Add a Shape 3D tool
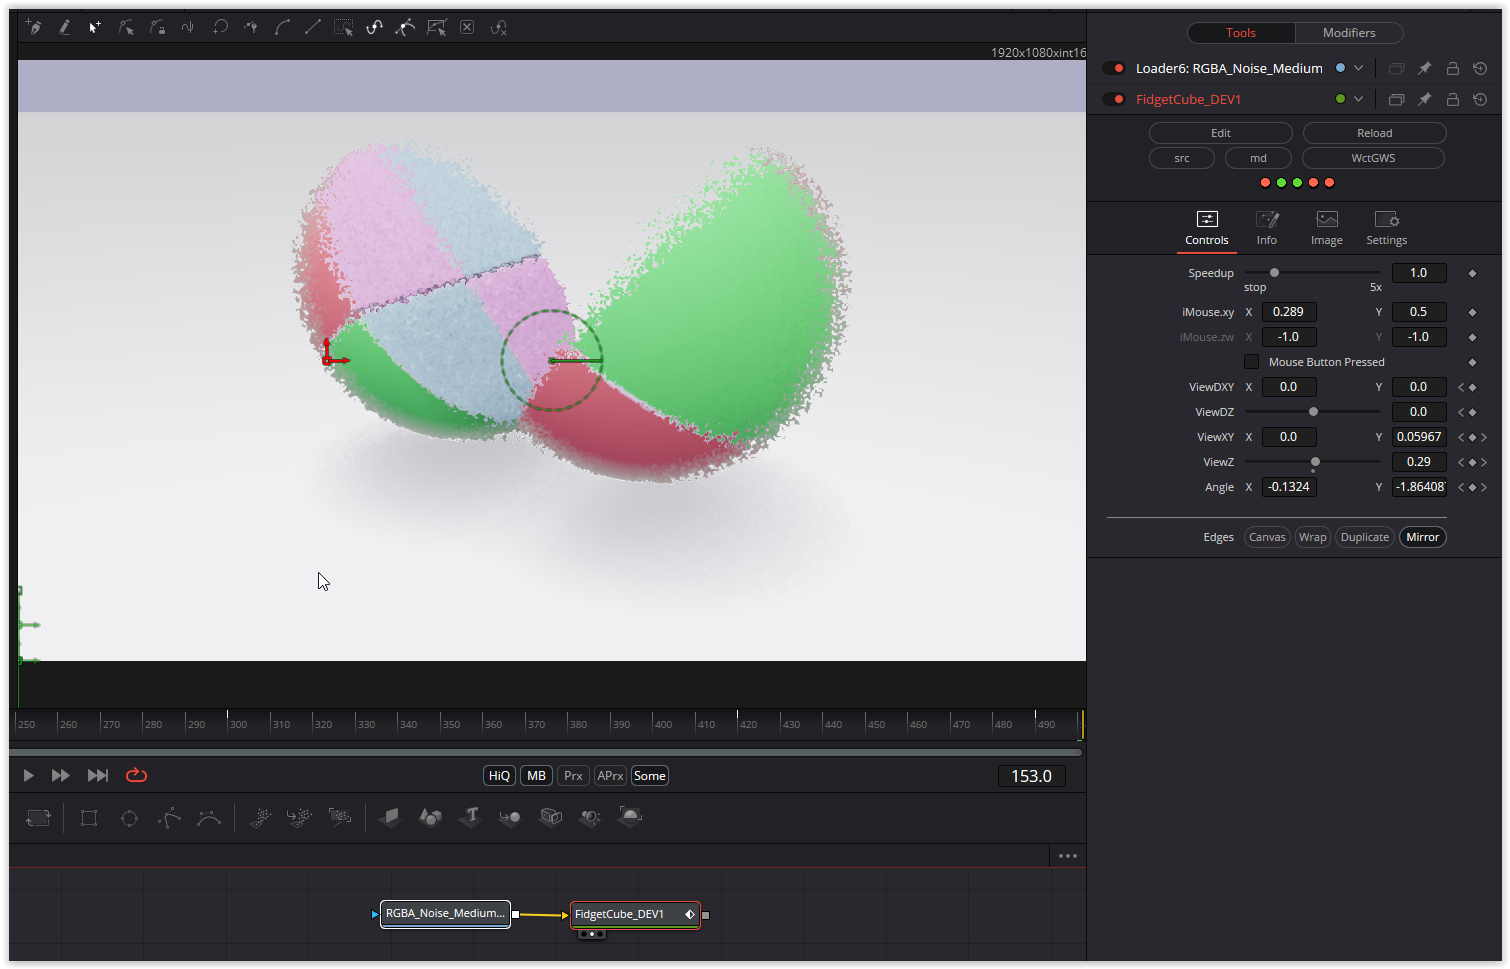The height and width of the screenshot is (969, 1510). [x=430, y=818]
